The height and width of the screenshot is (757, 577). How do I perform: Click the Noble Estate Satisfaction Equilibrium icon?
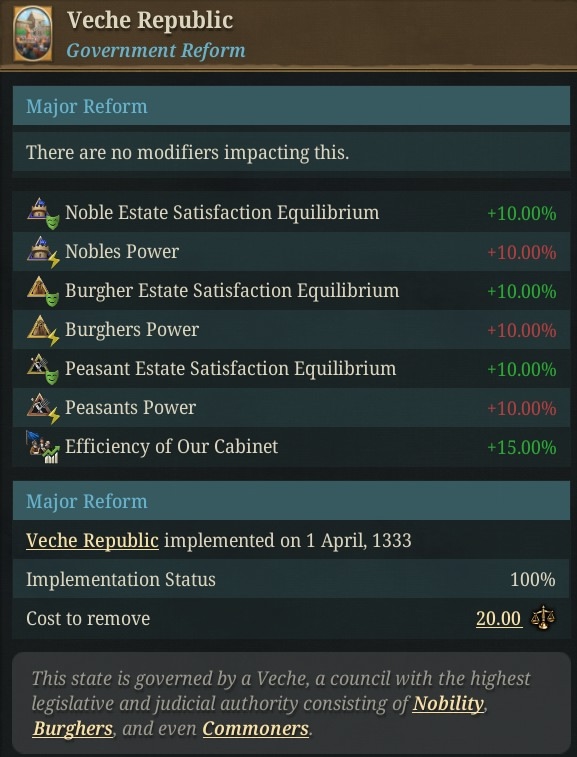(x=42, y=213)
